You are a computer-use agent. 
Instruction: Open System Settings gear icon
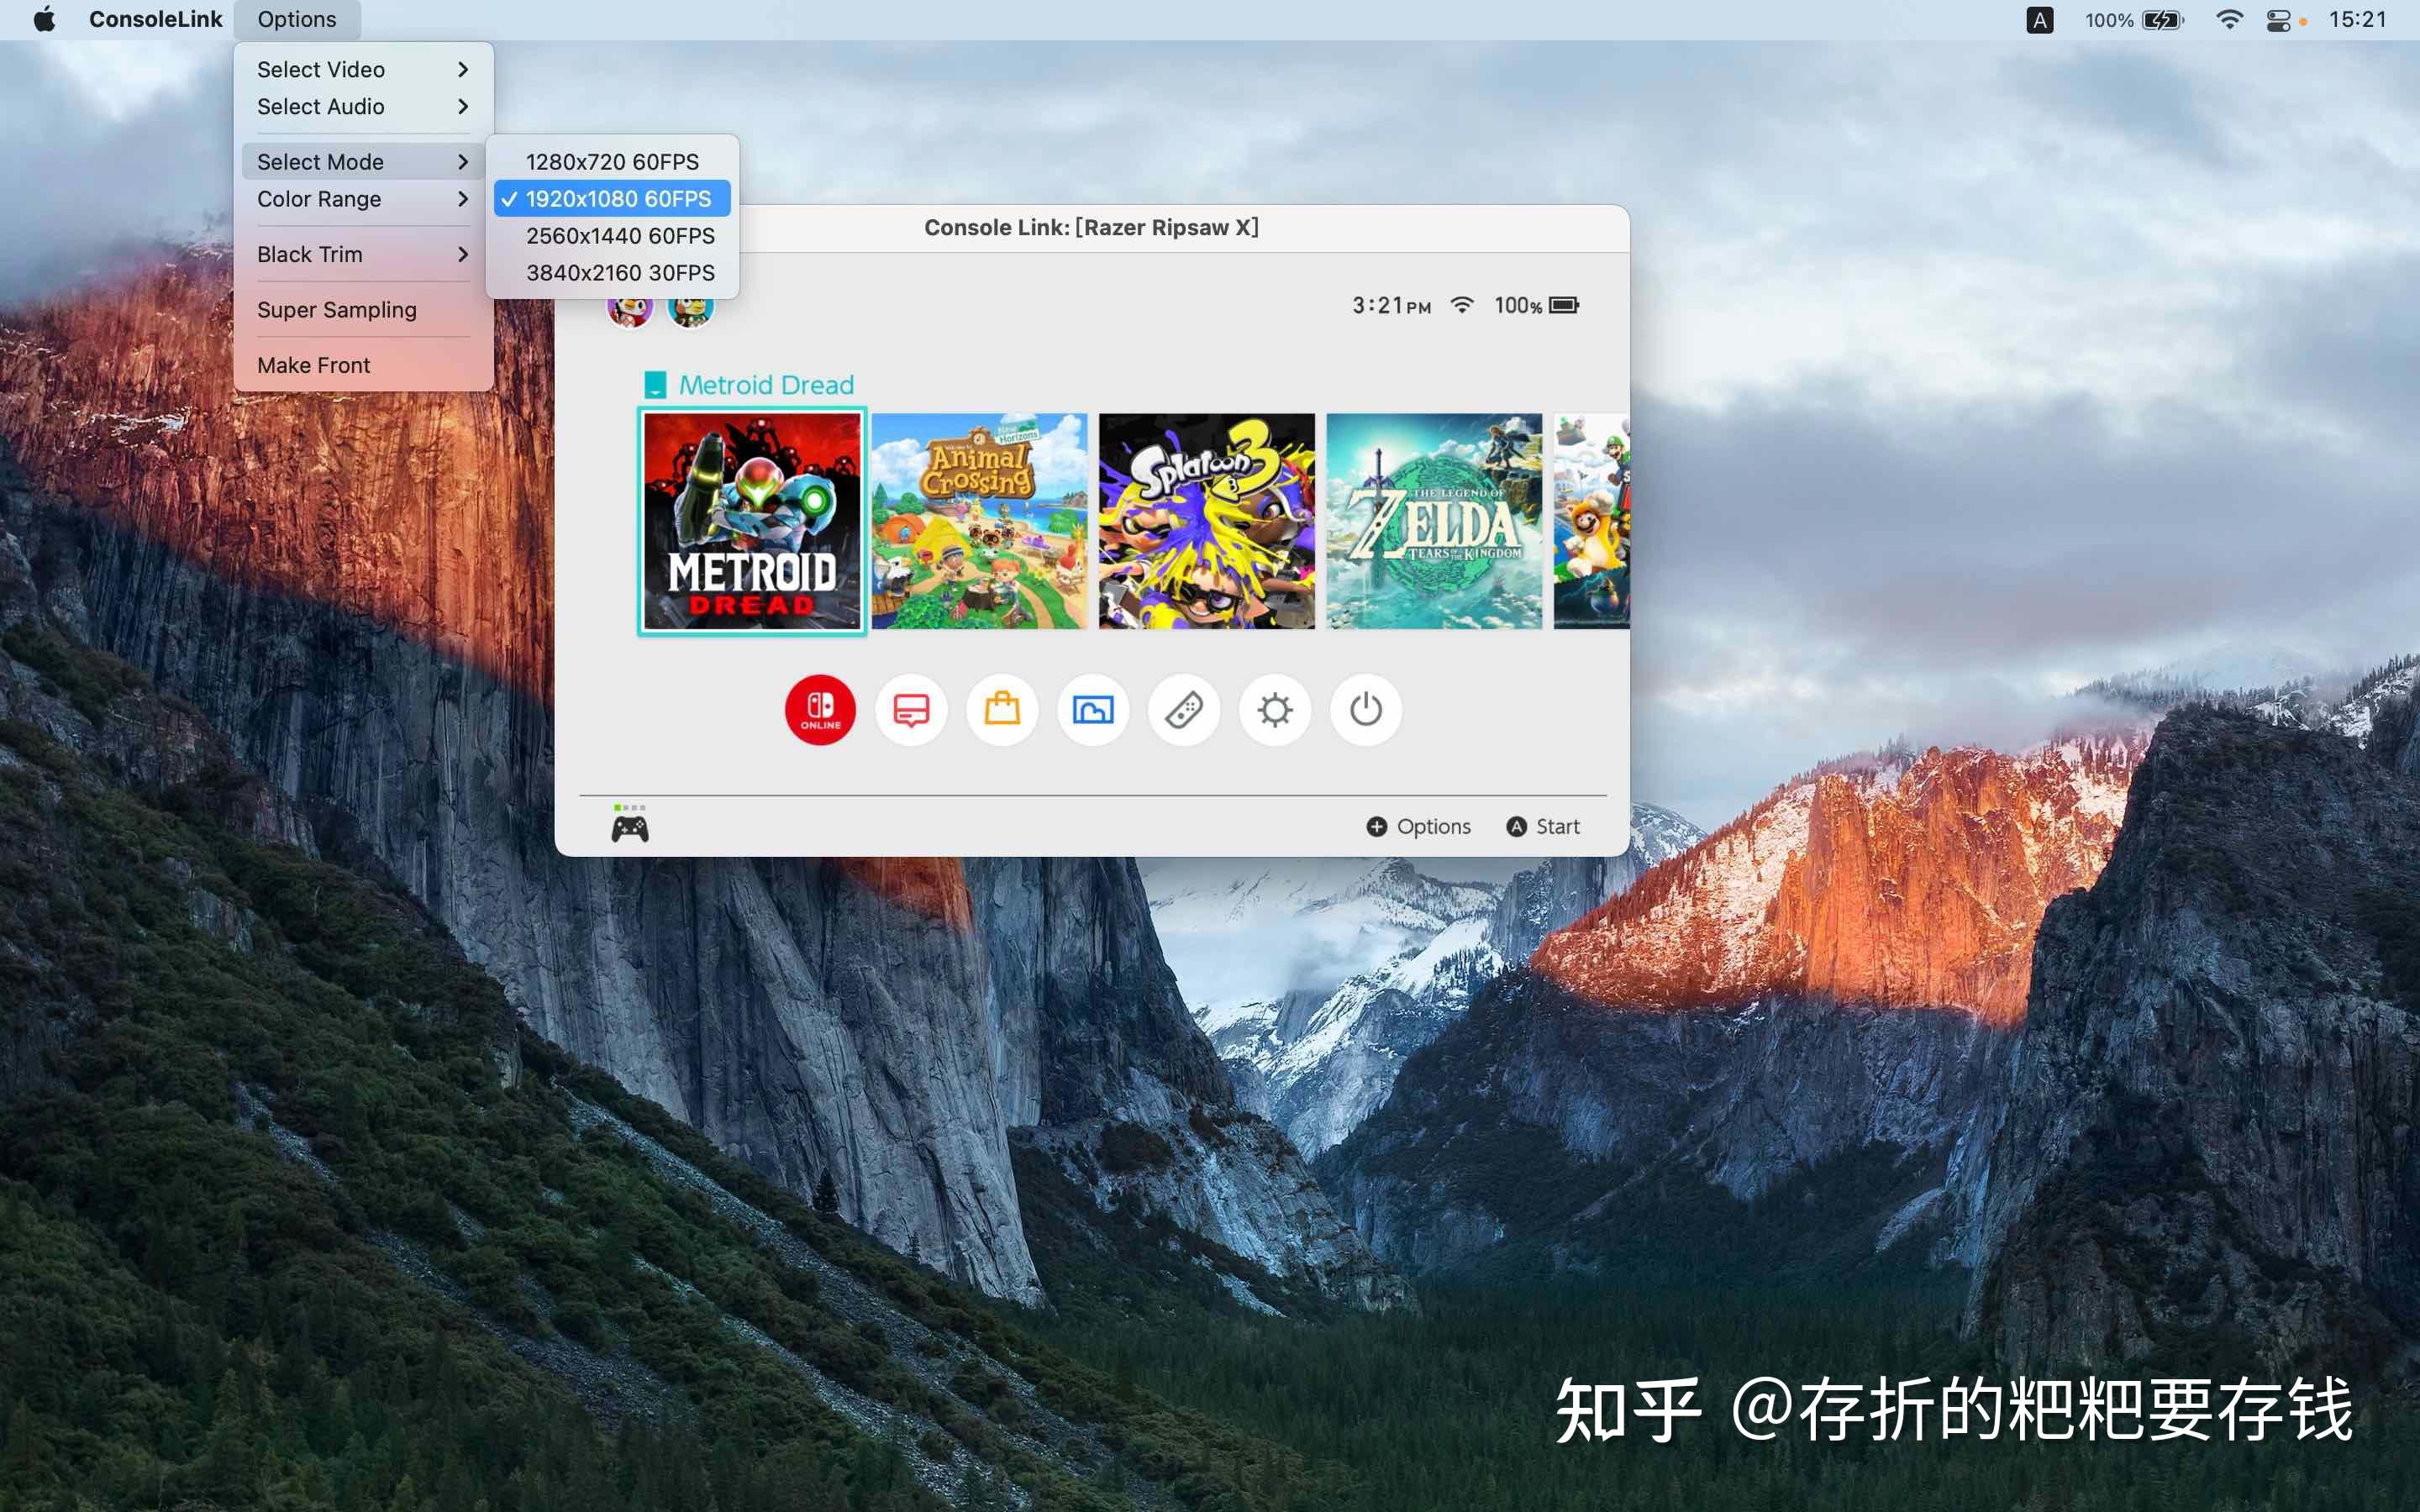point(1274,710)
